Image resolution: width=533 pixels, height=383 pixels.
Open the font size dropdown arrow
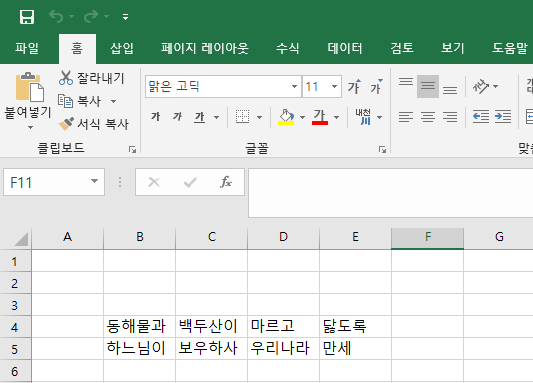334,87
